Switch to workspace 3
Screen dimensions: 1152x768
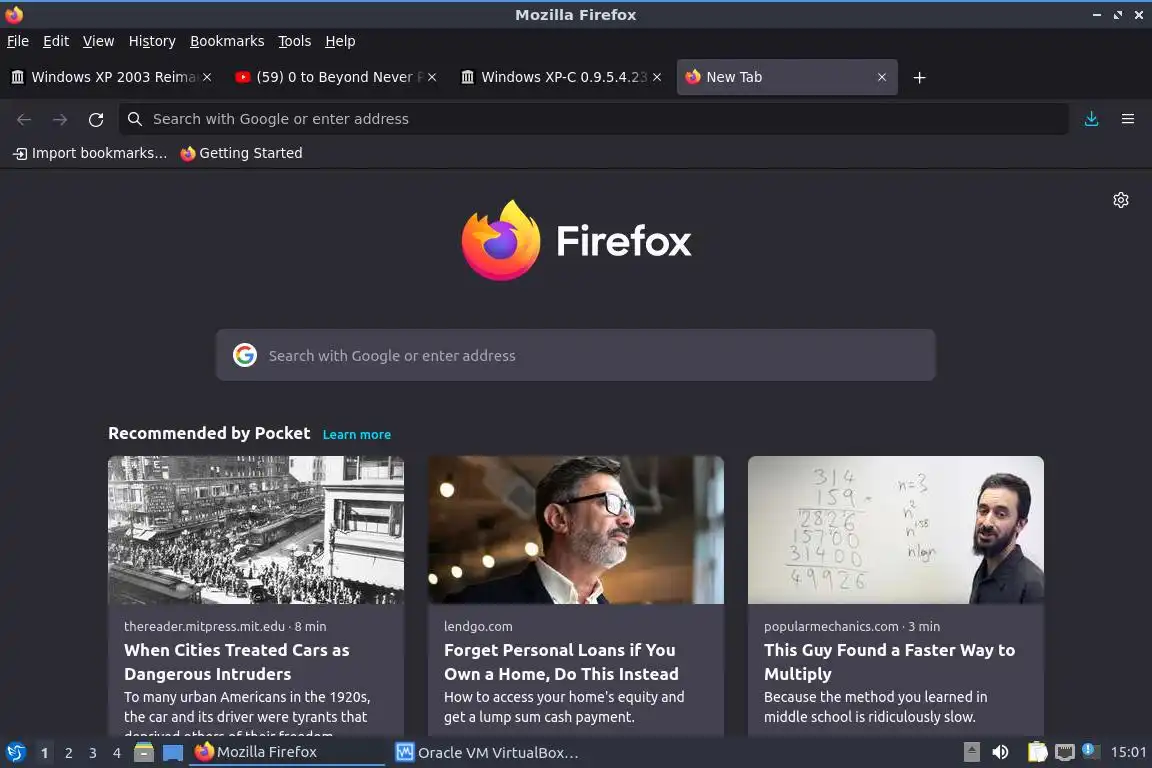point(93,753)
